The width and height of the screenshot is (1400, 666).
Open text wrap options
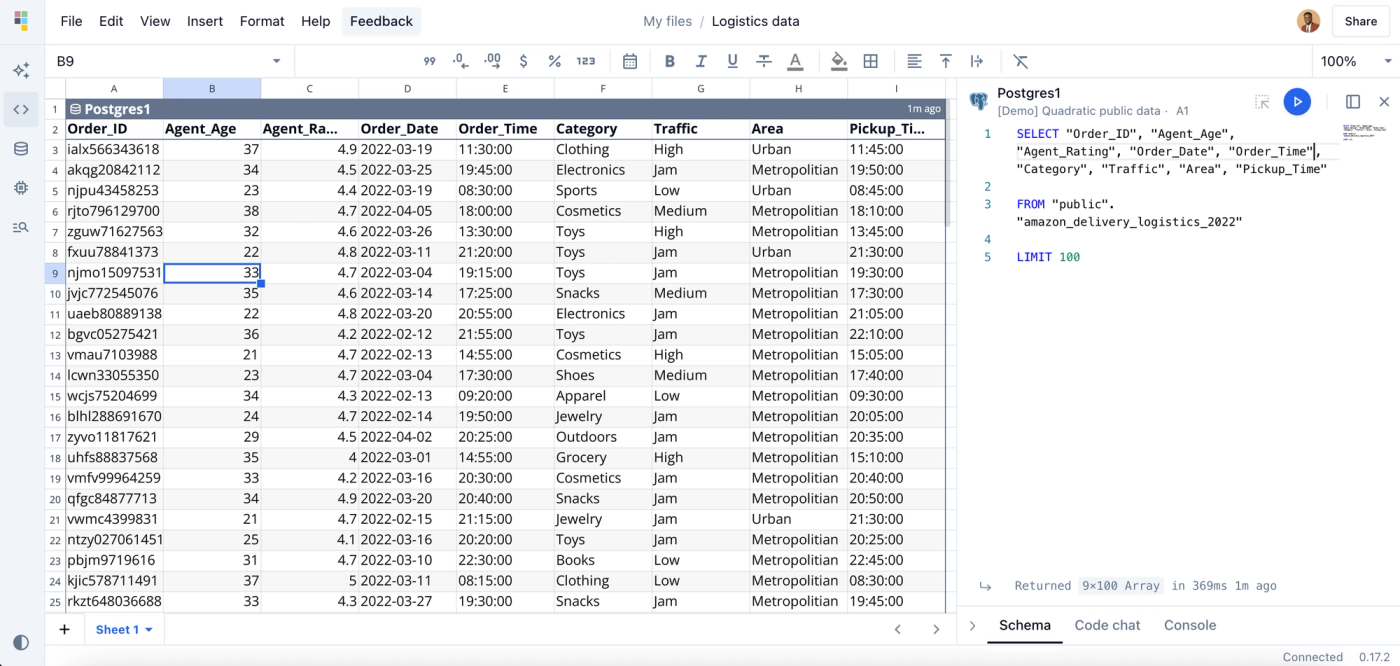(x=977, y=61)
